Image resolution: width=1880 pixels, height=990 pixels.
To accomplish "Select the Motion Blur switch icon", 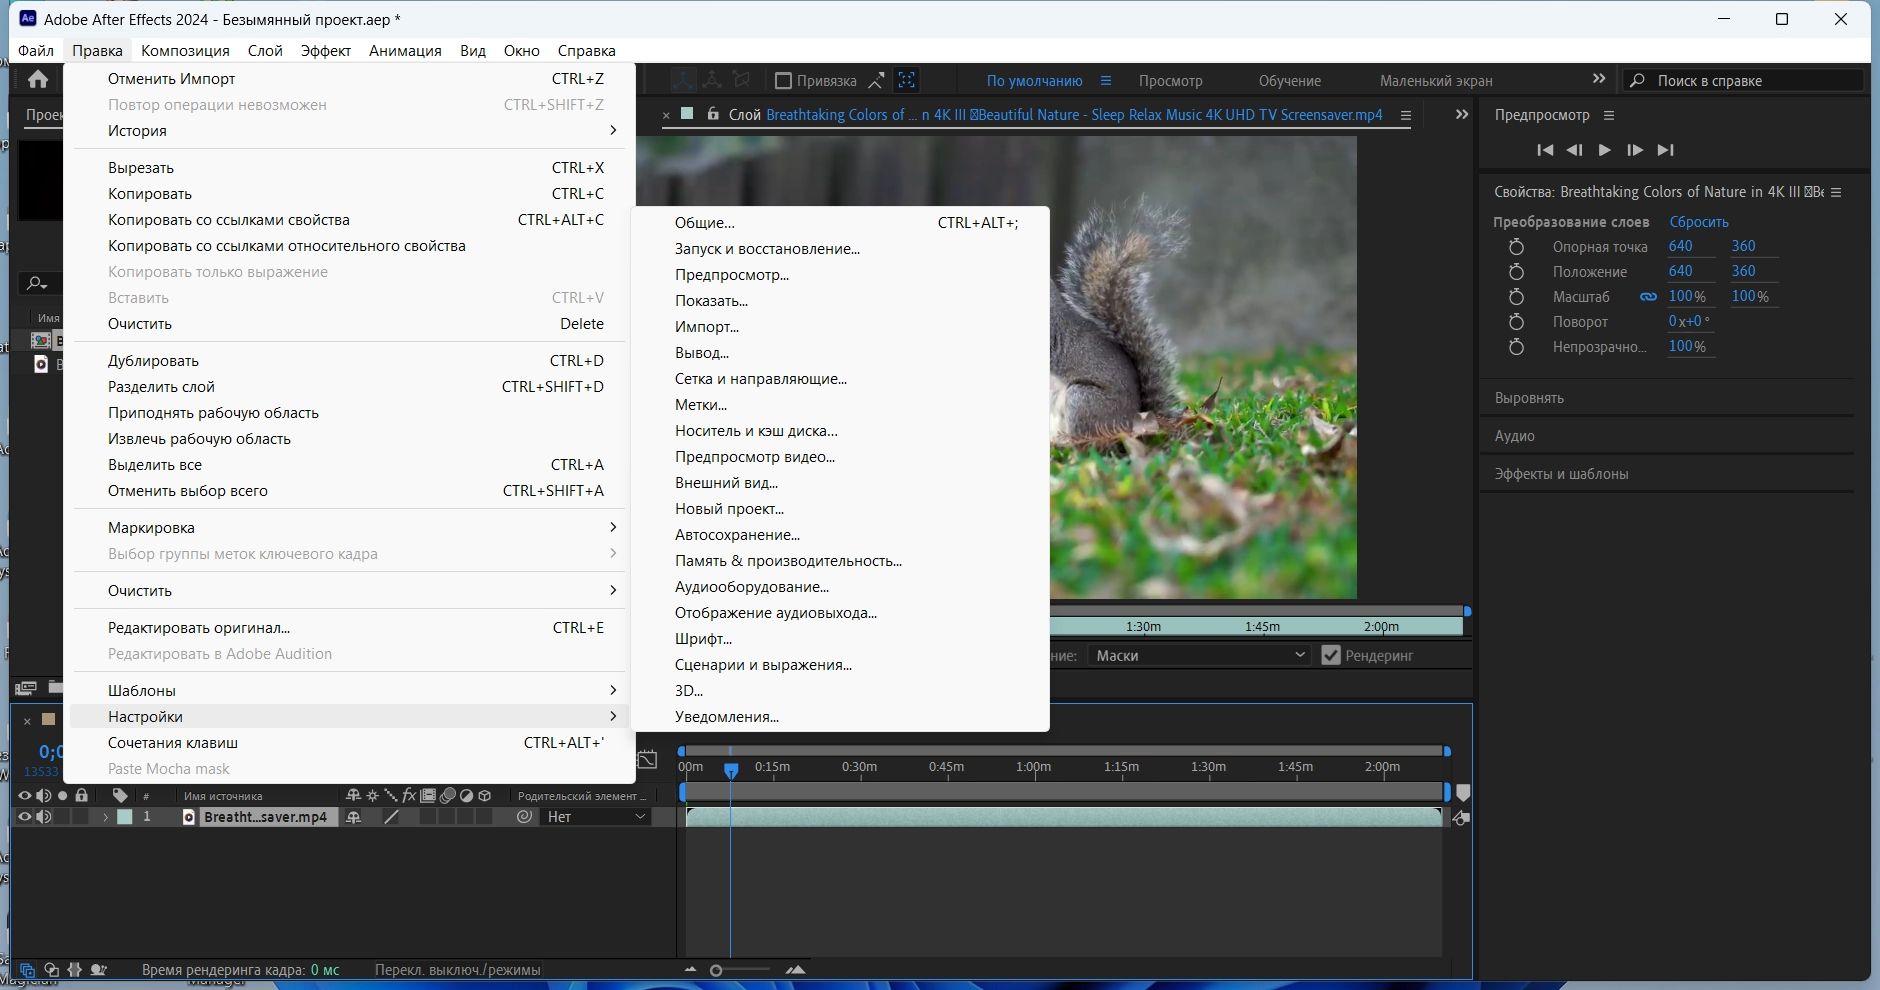I will tap(448, 796).
